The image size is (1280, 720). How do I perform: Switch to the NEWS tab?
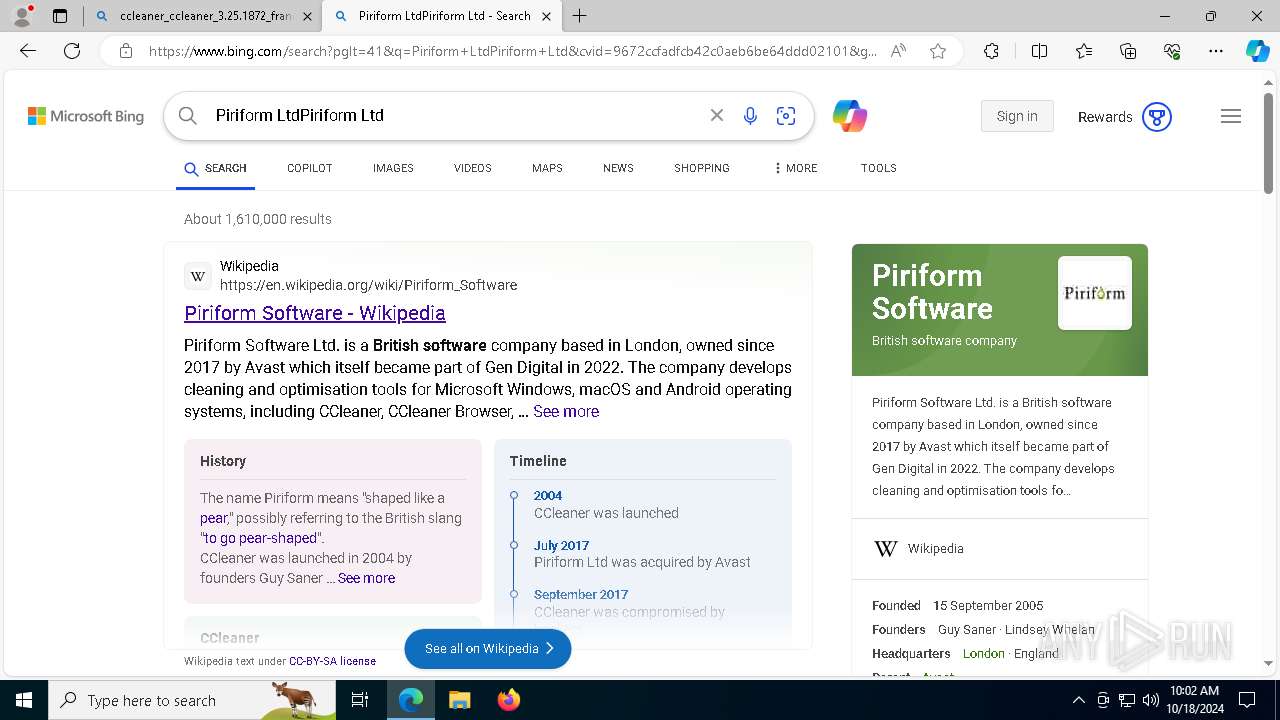click(618, 168)
